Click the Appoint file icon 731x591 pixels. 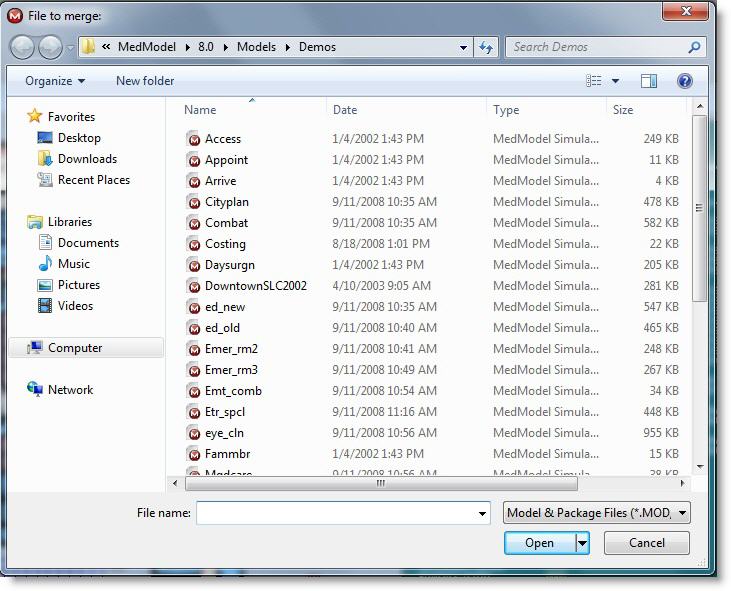(x=193, y=160)
